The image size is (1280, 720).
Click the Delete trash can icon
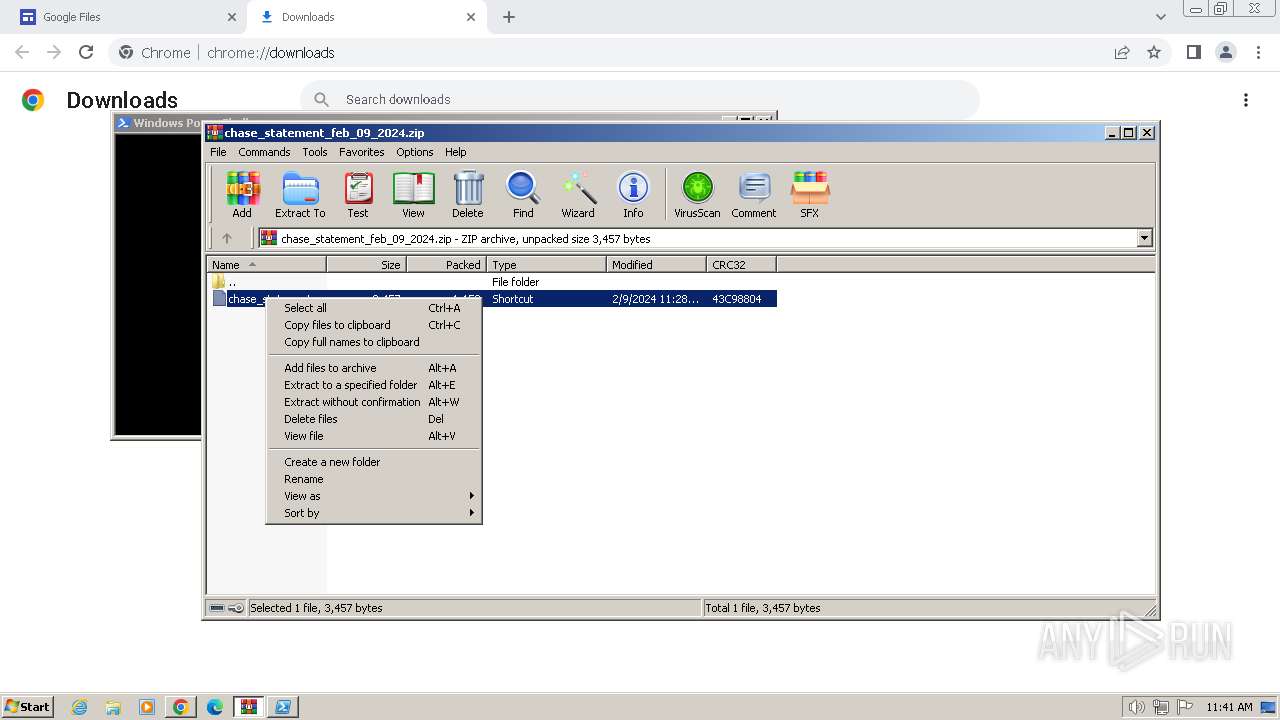tap(467, 194)
